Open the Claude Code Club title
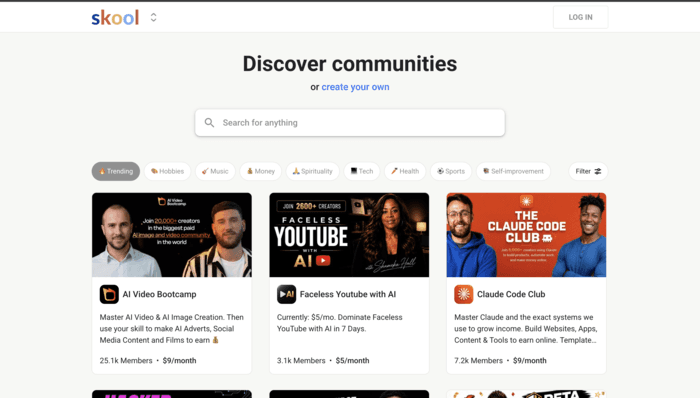The image size is (700, 398). 511,294
